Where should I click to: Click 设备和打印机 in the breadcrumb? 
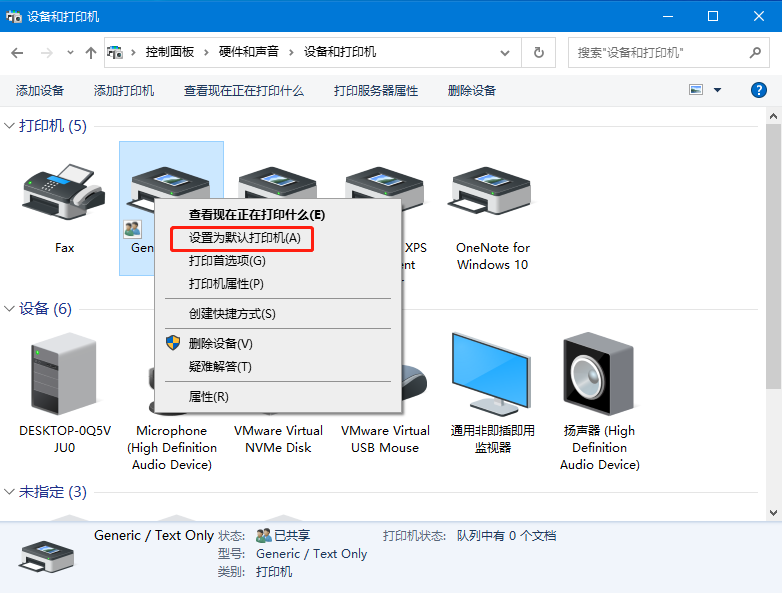(340, 52)
